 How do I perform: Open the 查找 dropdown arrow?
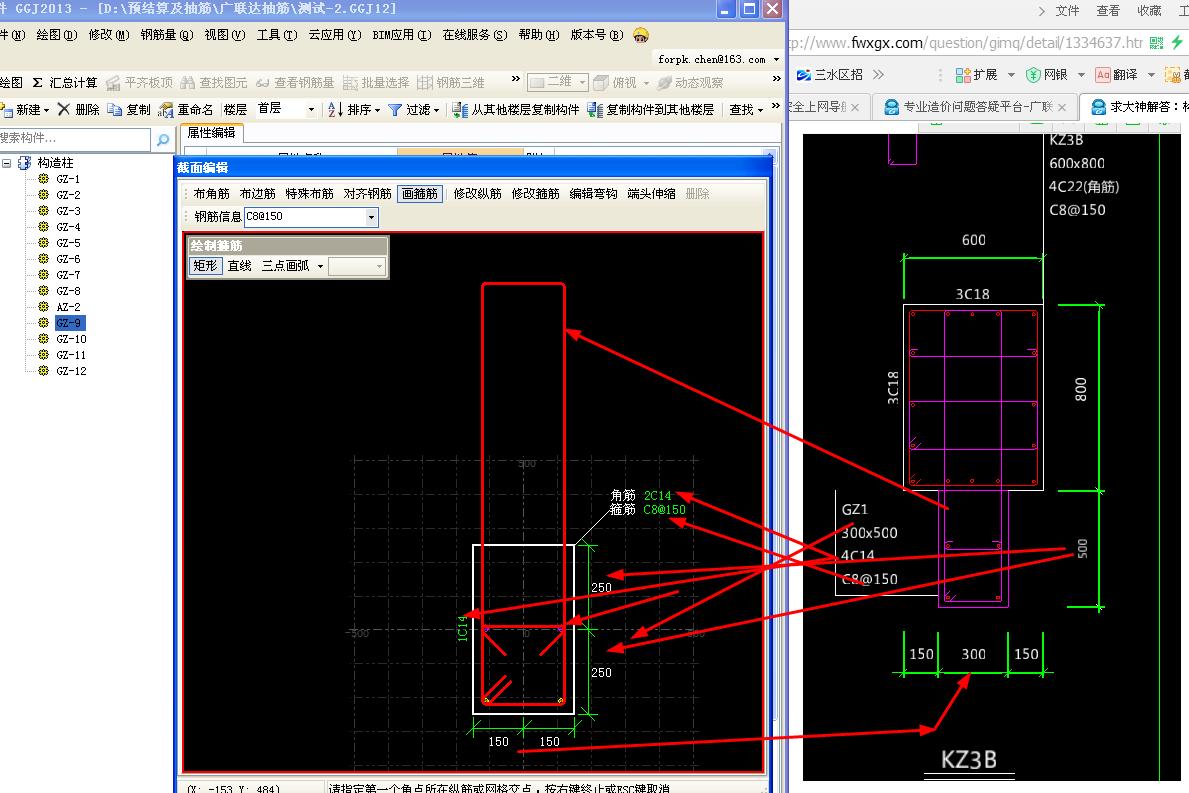761,110
